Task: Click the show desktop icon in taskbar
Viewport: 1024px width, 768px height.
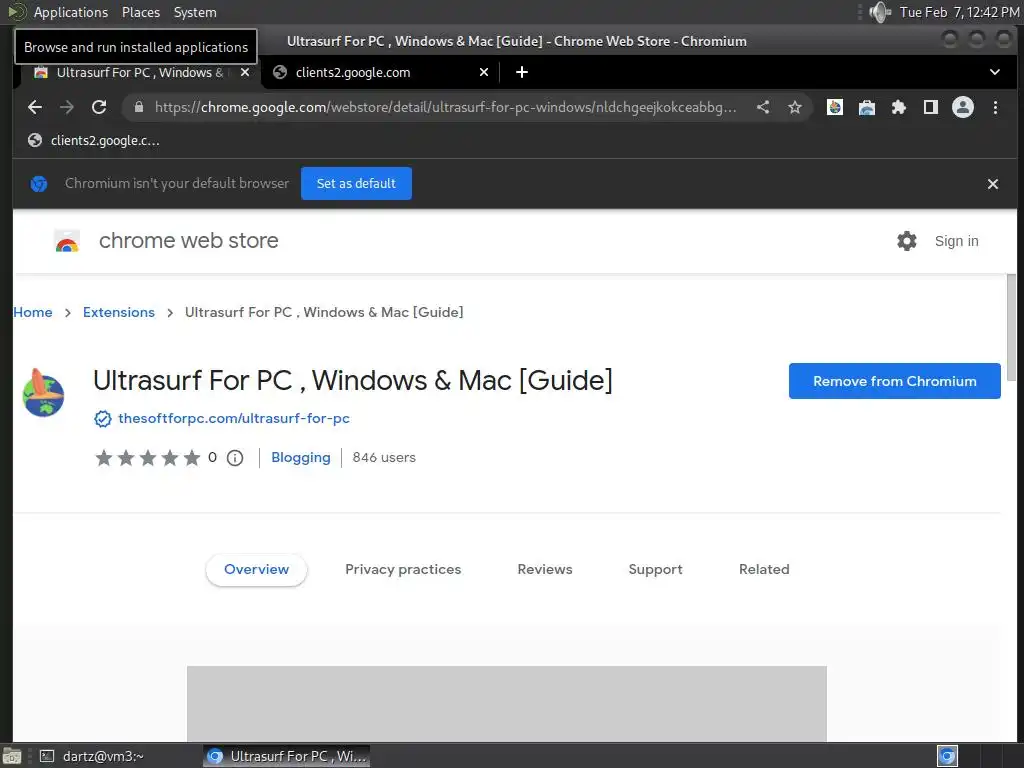Action: tap(12, 756)
